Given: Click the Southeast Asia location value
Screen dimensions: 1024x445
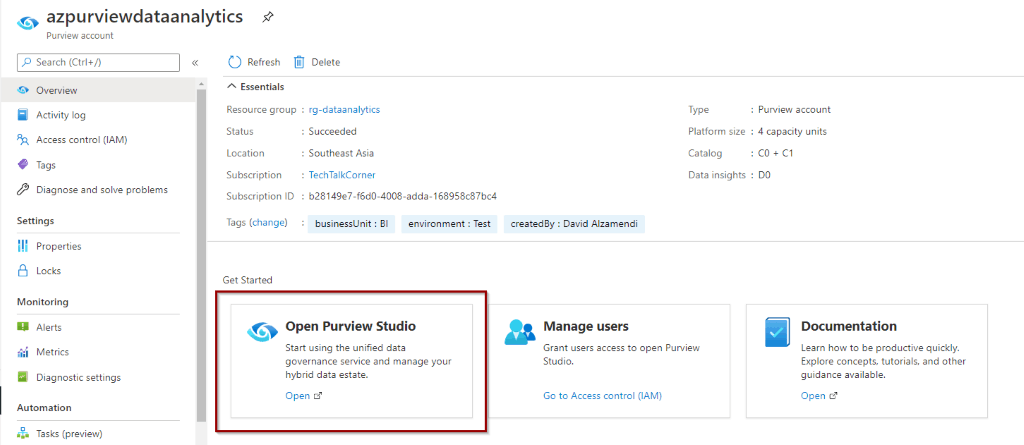Looking at the screenshot, I should coord(342,153).
